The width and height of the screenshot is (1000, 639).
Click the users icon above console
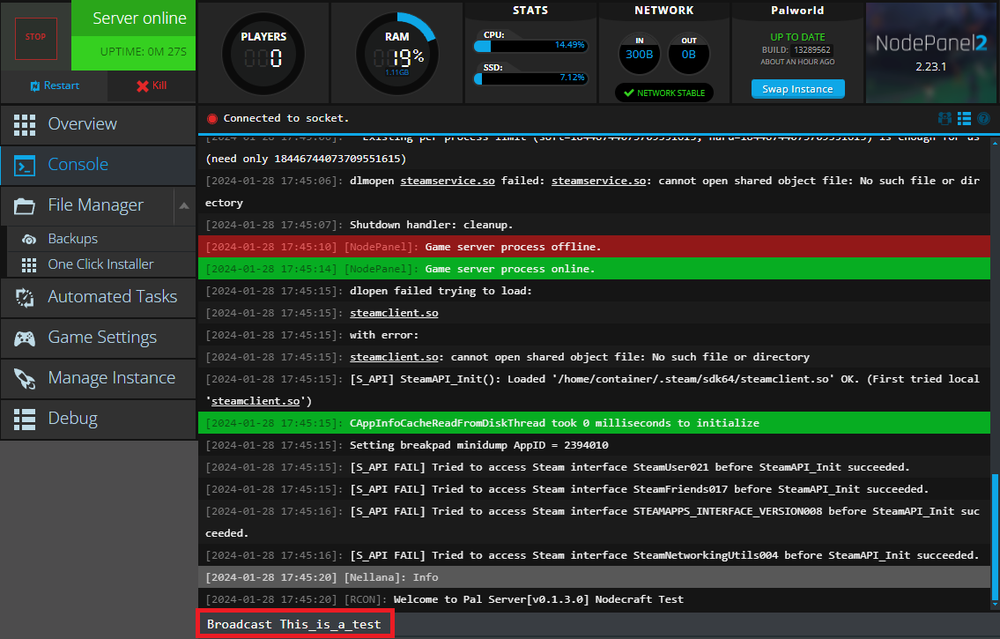(x=945, y=118)
